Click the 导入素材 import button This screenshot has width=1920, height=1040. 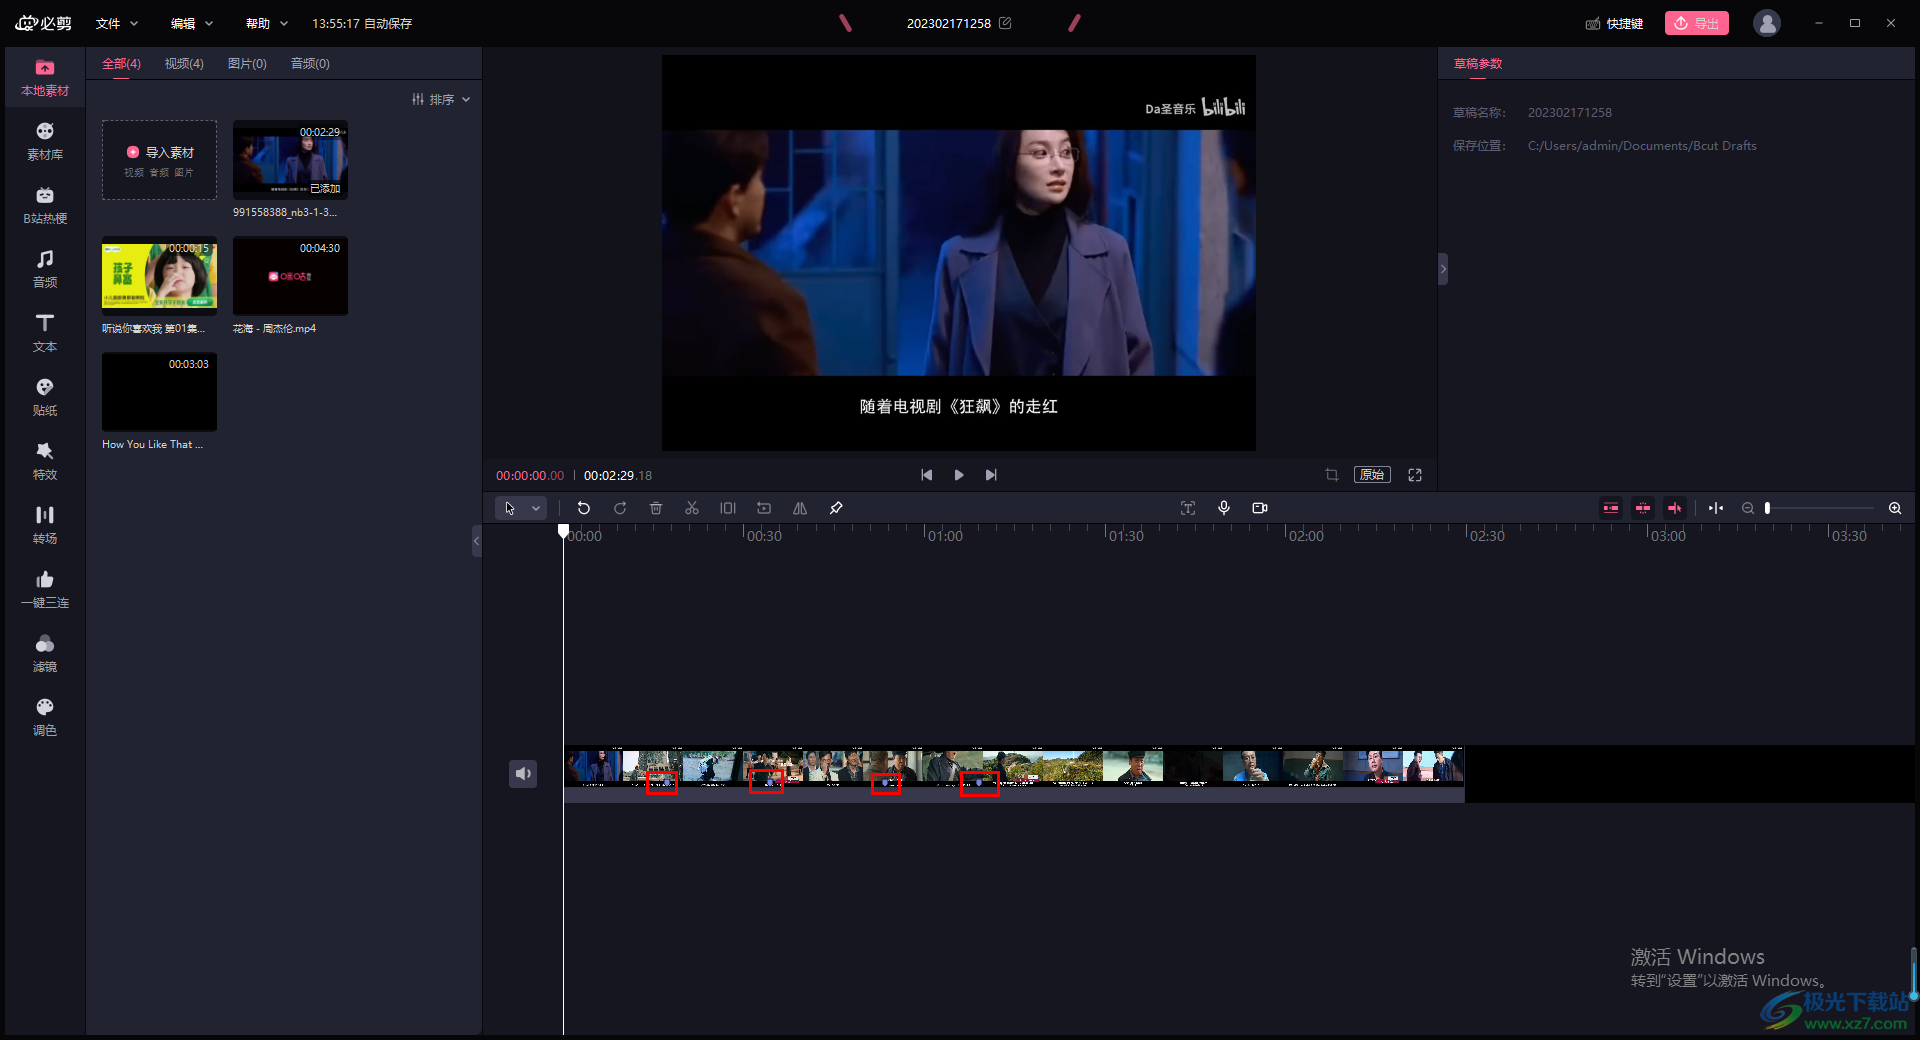[159, 160]
